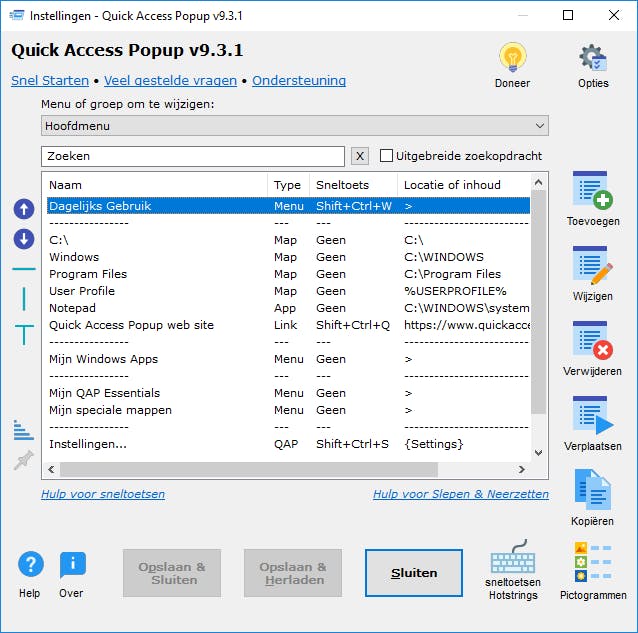Click the %USERPROFILE% location cell
Image resolution: width=638 pixels, height=633 pixels.
[x=455, y=291]
